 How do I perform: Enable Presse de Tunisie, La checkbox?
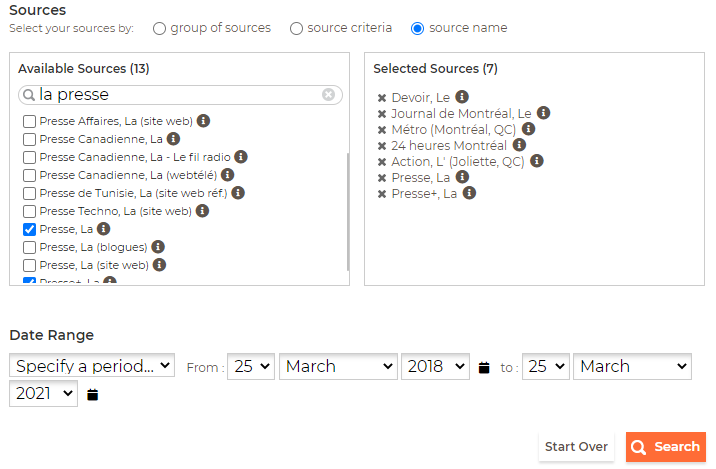30,193
